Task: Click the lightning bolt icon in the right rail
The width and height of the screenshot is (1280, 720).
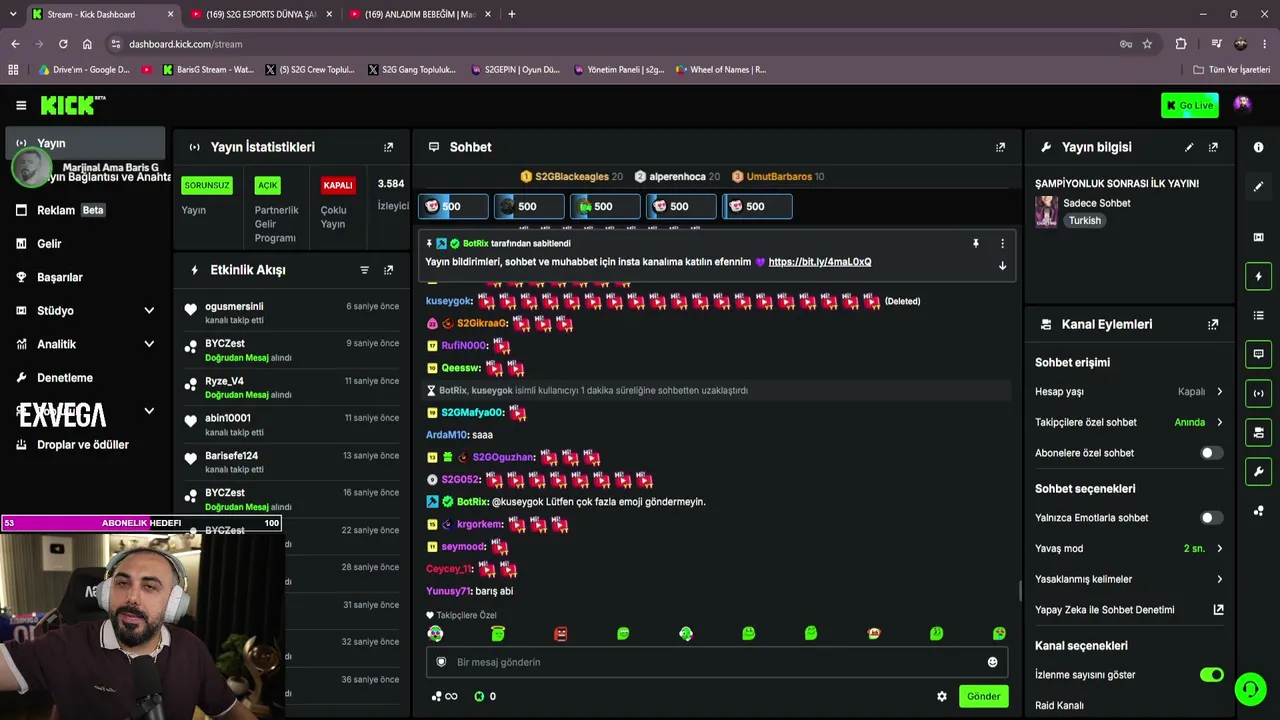Action: 1258,276
